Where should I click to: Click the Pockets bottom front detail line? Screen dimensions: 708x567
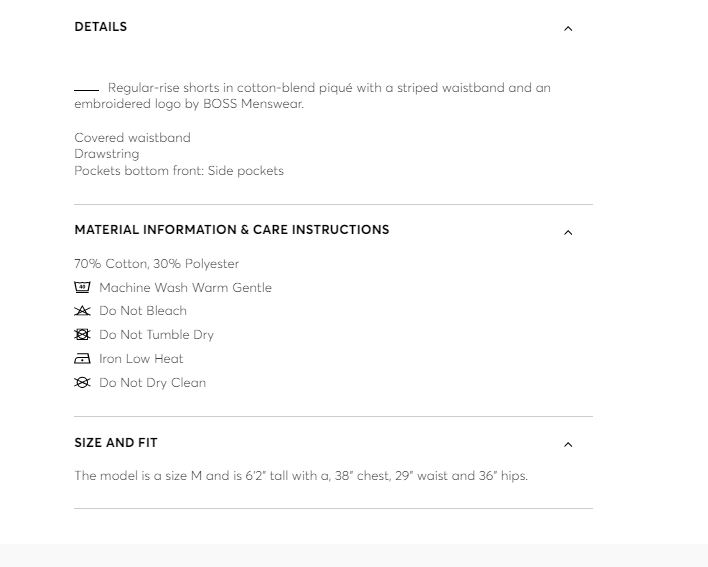pyautogui.click(x=179, y=171)
